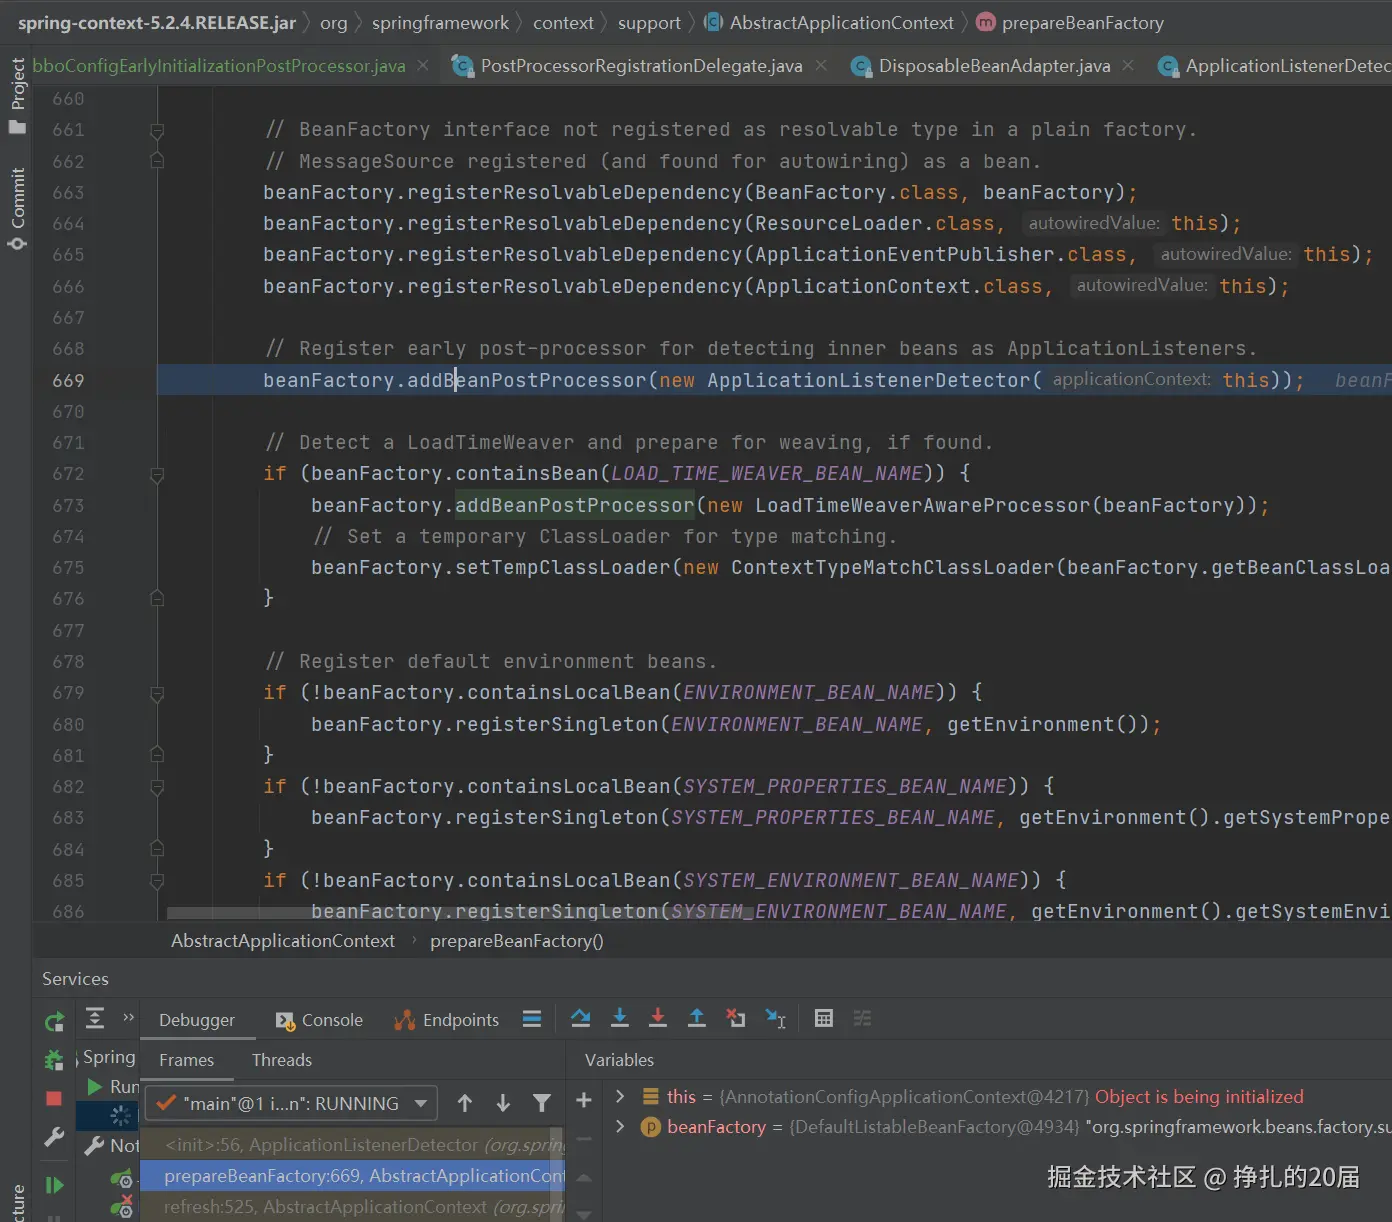
Task: Expand the beanFactory variable node
Action: click(x=620, y=1127)
